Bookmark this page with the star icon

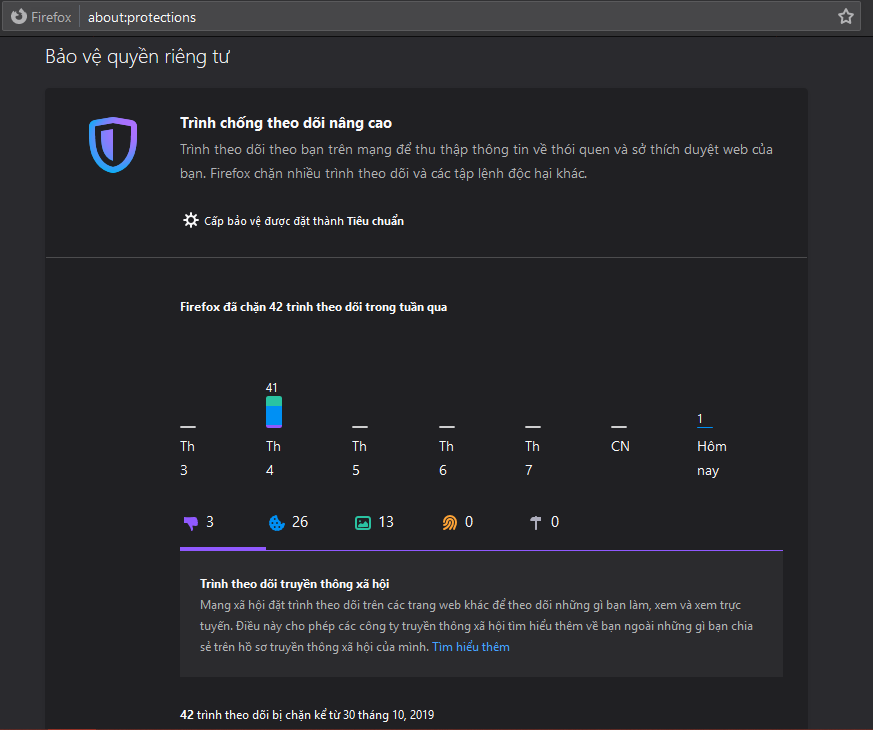click(846, 17)
